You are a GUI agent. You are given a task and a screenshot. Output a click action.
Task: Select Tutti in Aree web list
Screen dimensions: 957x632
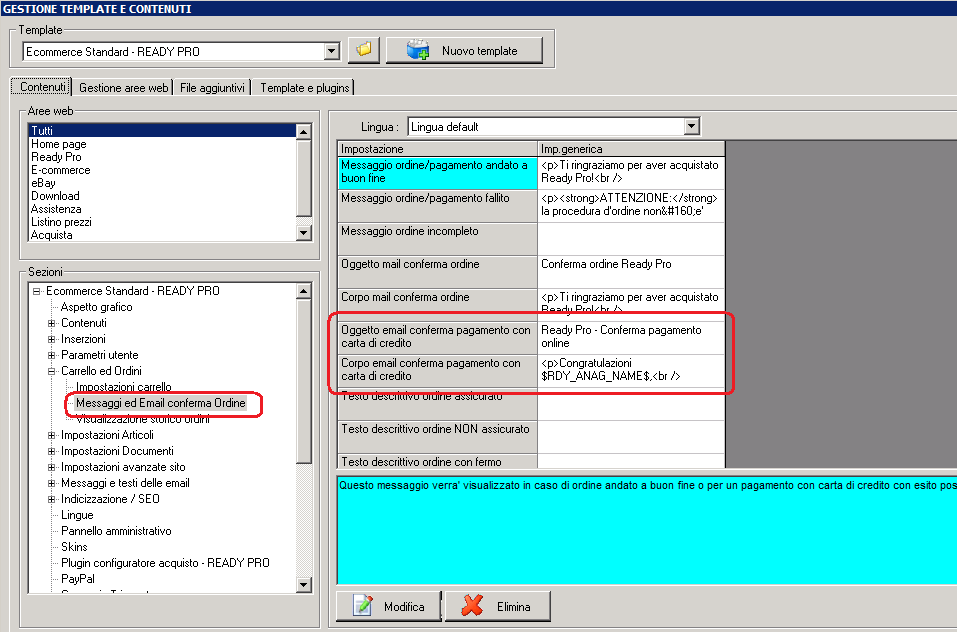point(162,131)
